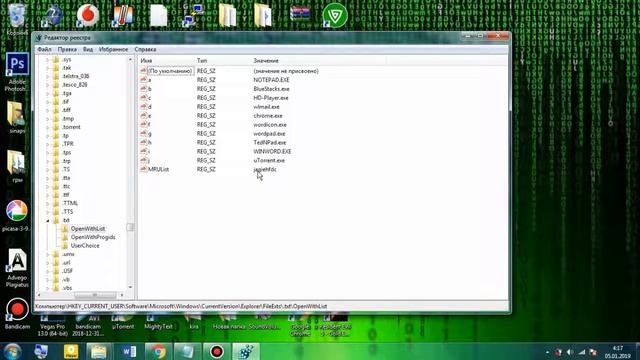
Task: Click the tree pane scroll-up arrow
Action: (131, 60)
